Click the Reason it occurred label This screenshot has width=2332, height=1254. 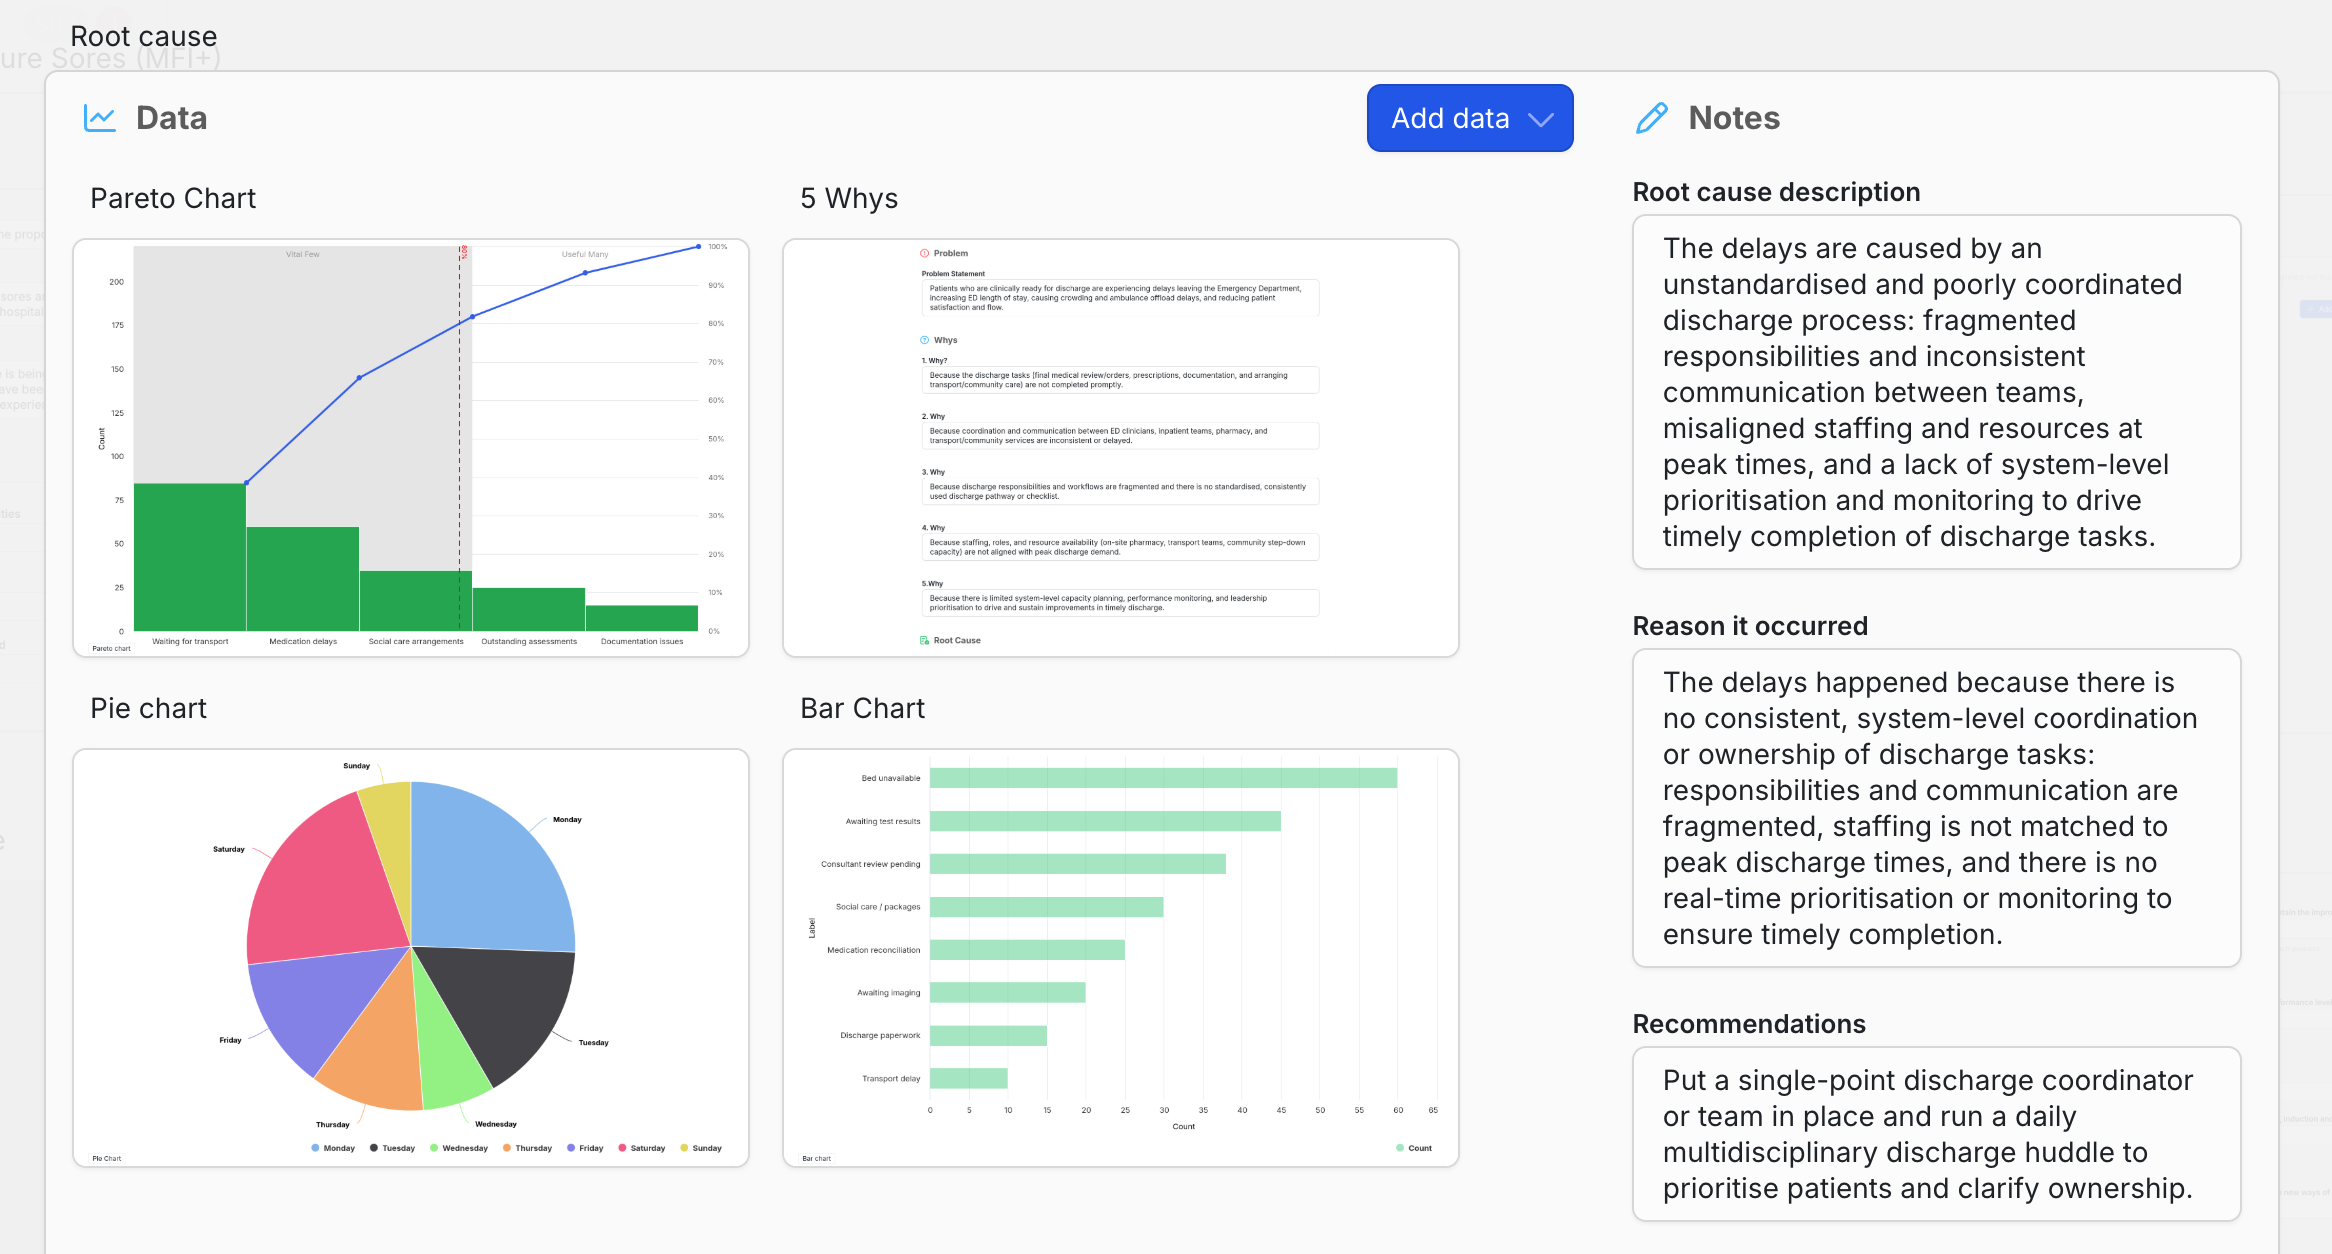tap(1750, 626)
